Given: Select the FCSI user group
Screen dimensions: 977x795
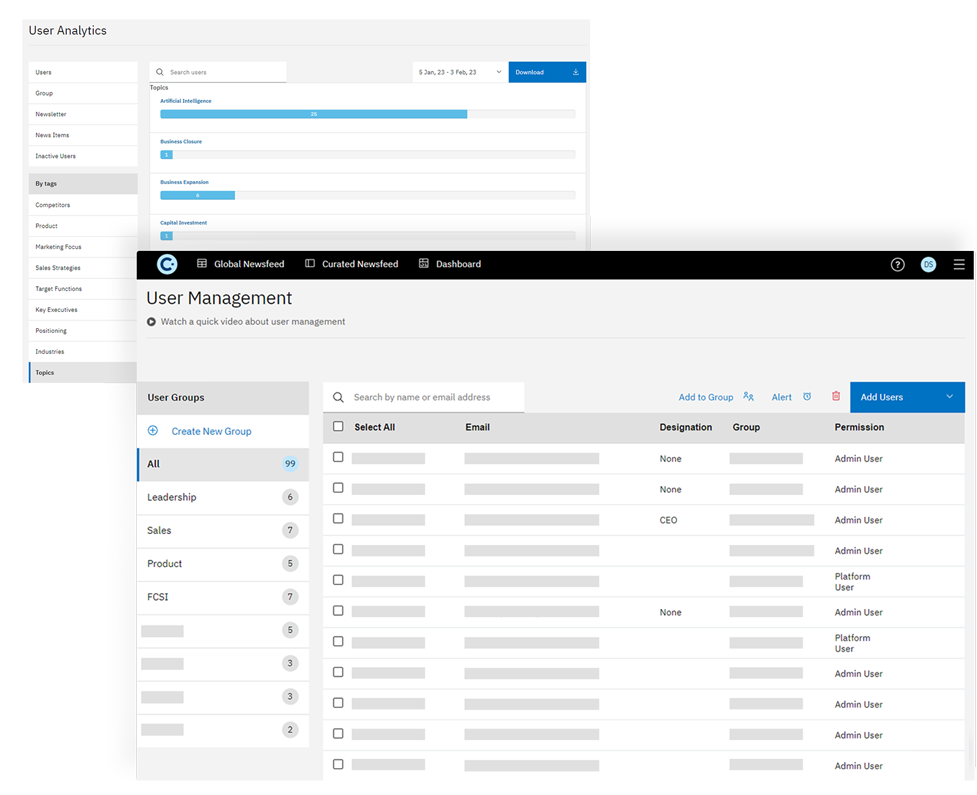Looking at the screenshot, I should point(223,597).
